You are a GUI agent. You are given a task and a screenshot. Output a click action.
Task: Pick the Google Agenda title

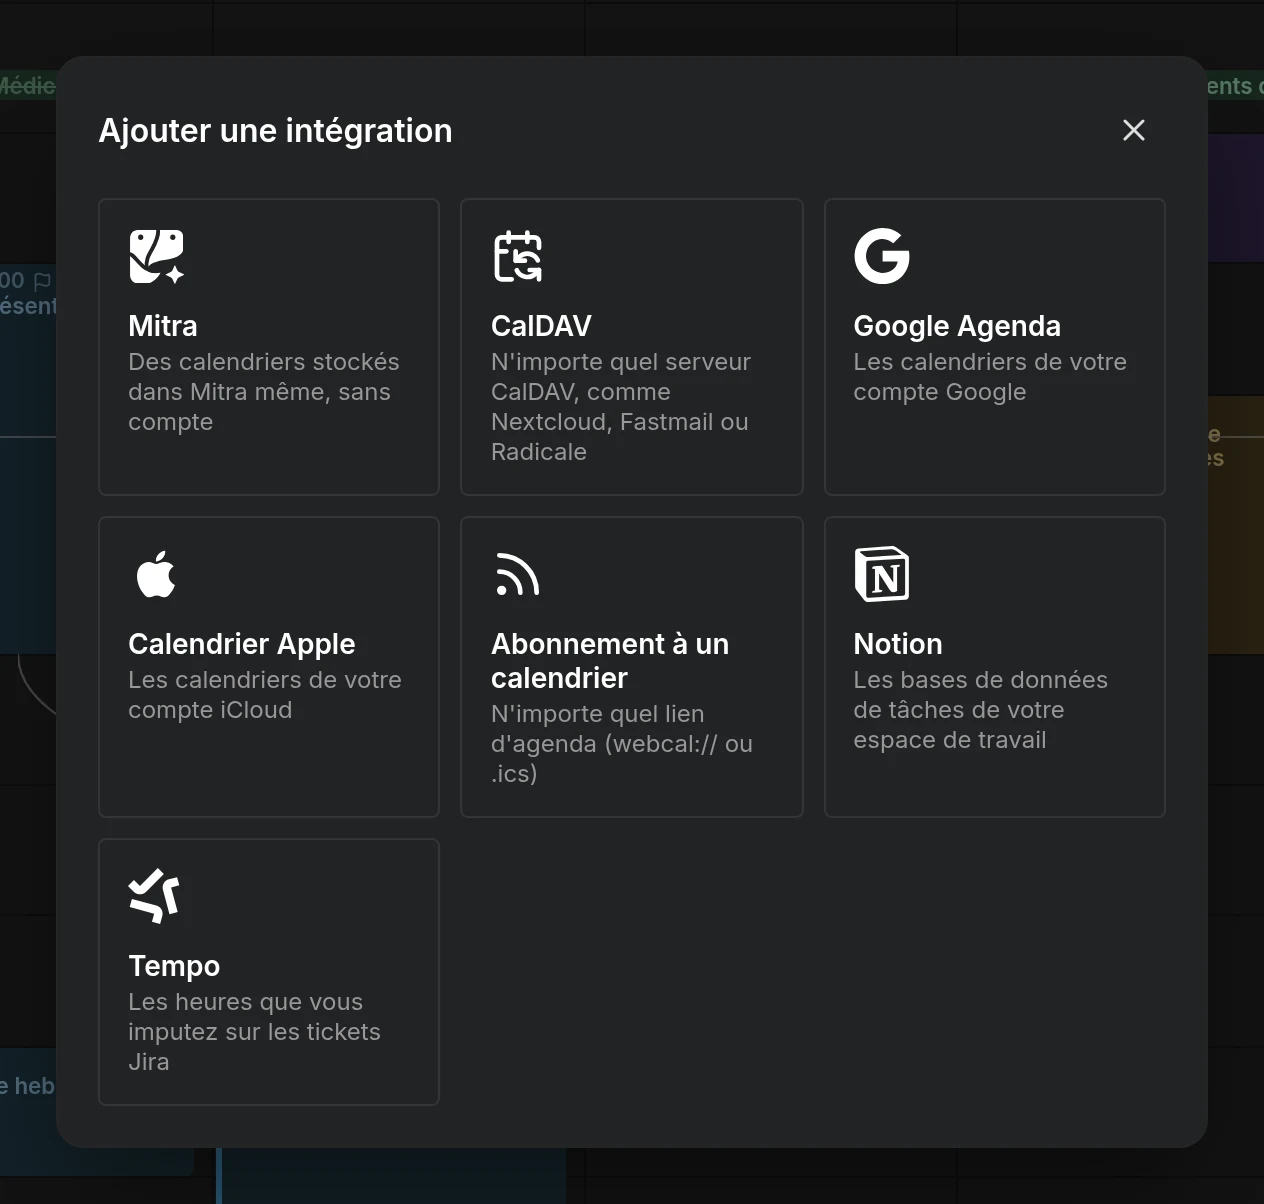point(957,326)
